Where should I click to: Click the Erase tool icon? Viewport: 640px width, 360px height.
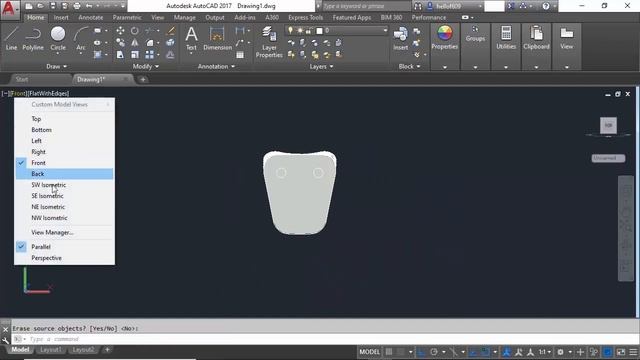tap(171, 31)
